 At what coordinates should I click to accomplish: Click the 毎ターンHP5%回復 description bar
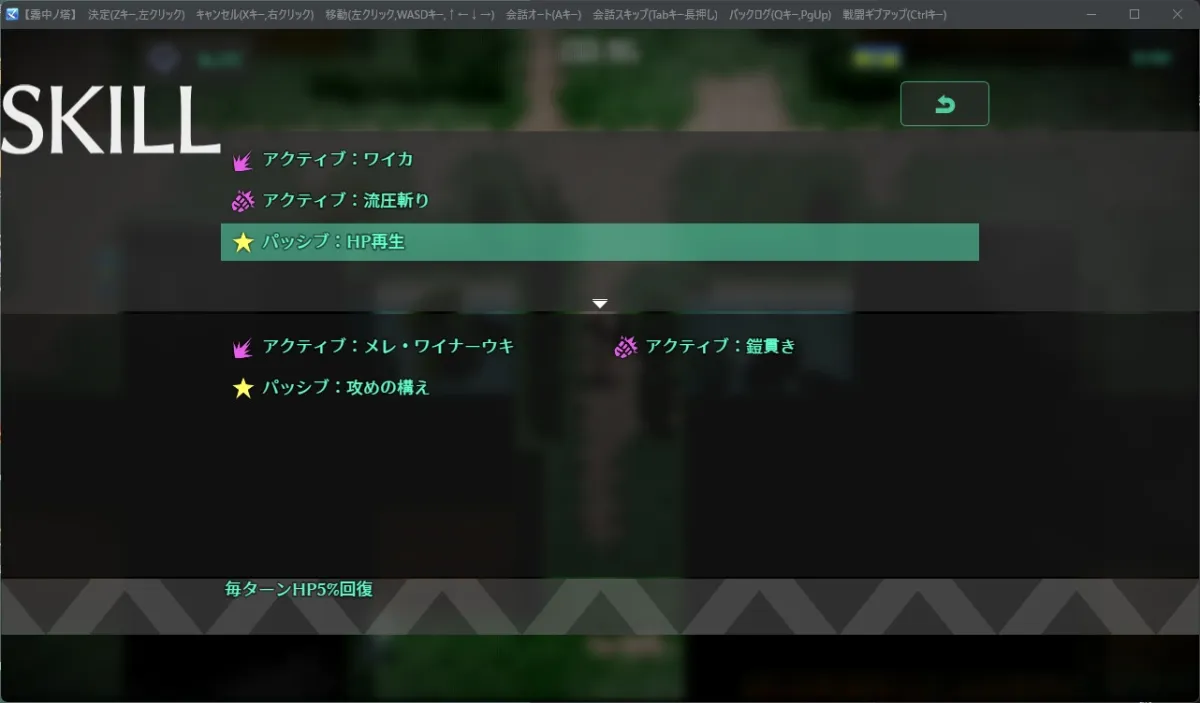296,591
